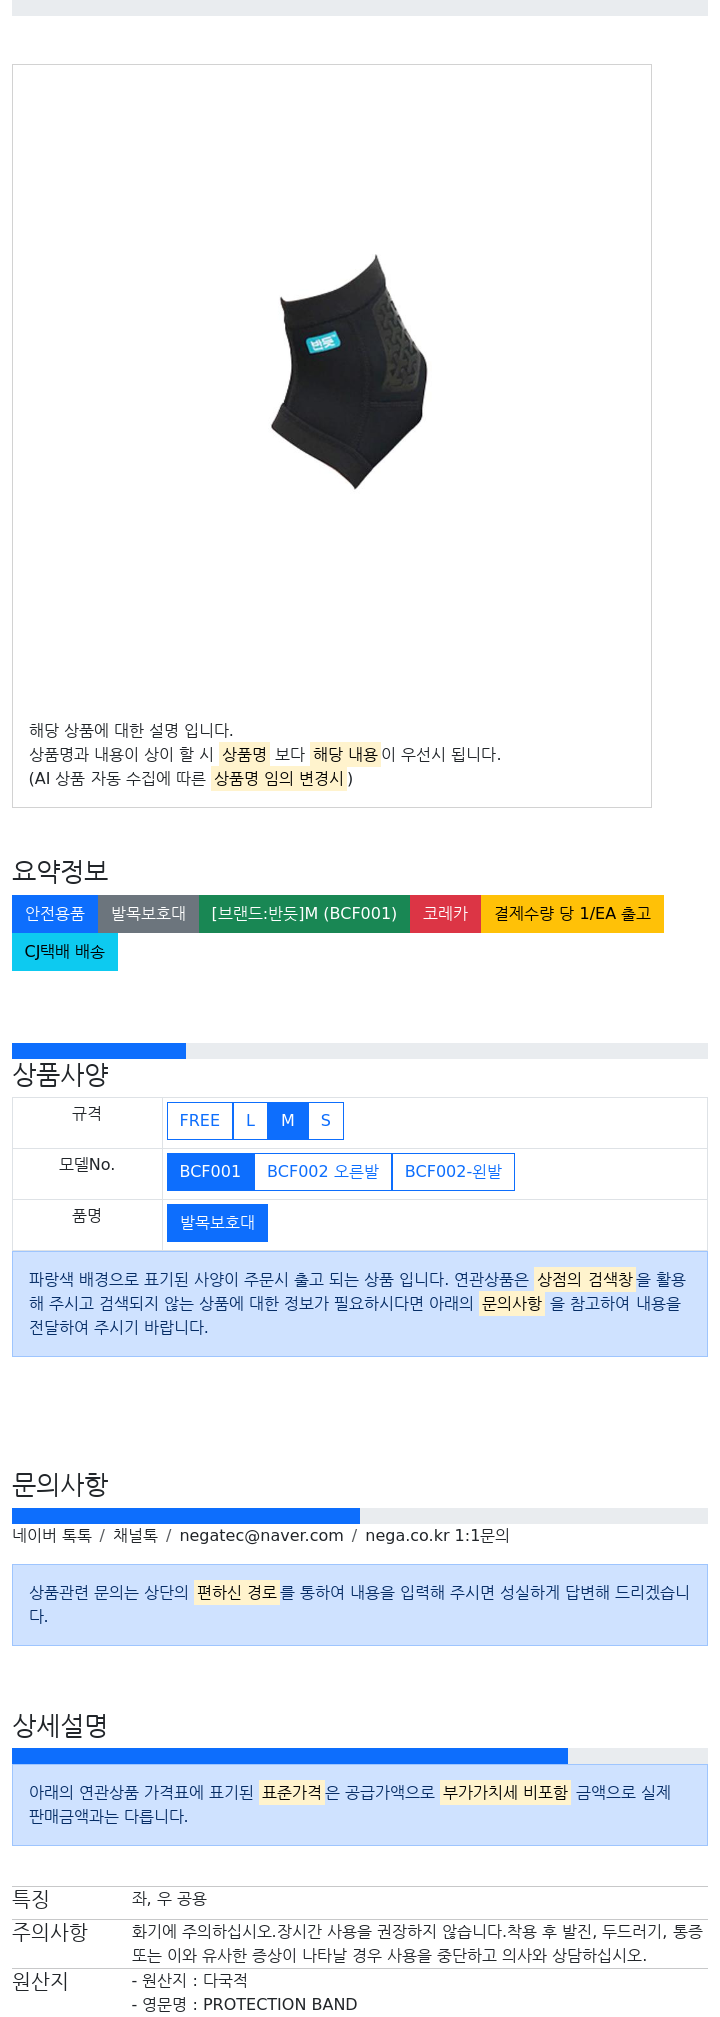
Task: Select model BCF001
Action: [210, 1172]
